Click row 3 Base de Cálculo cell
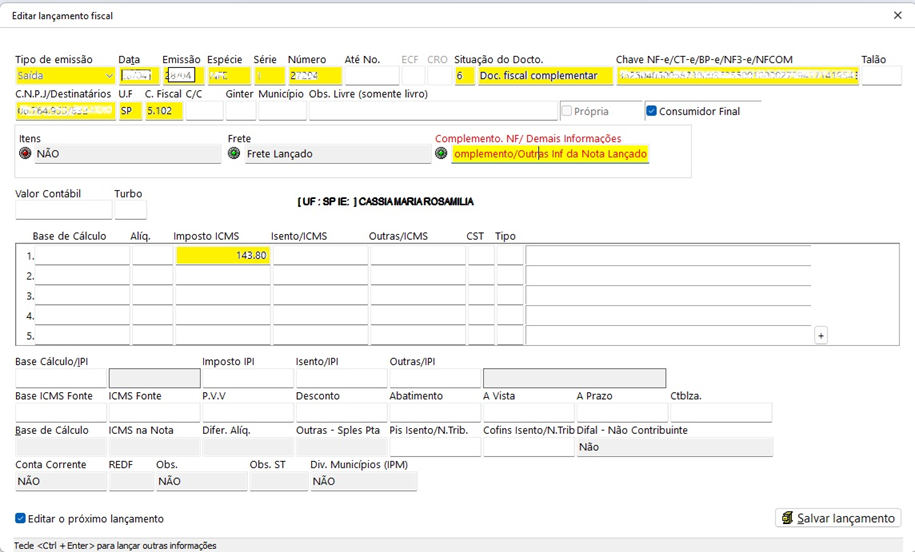The width and height of the screenshot is (915, 552). click(x=82, y=296)
